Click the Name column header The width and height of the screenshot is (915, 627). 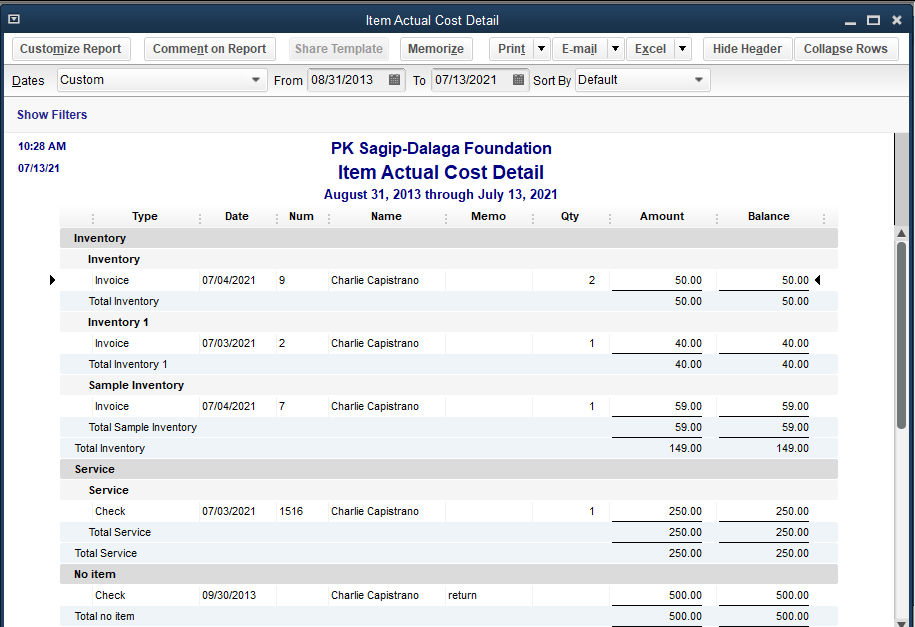pos(386,217)
